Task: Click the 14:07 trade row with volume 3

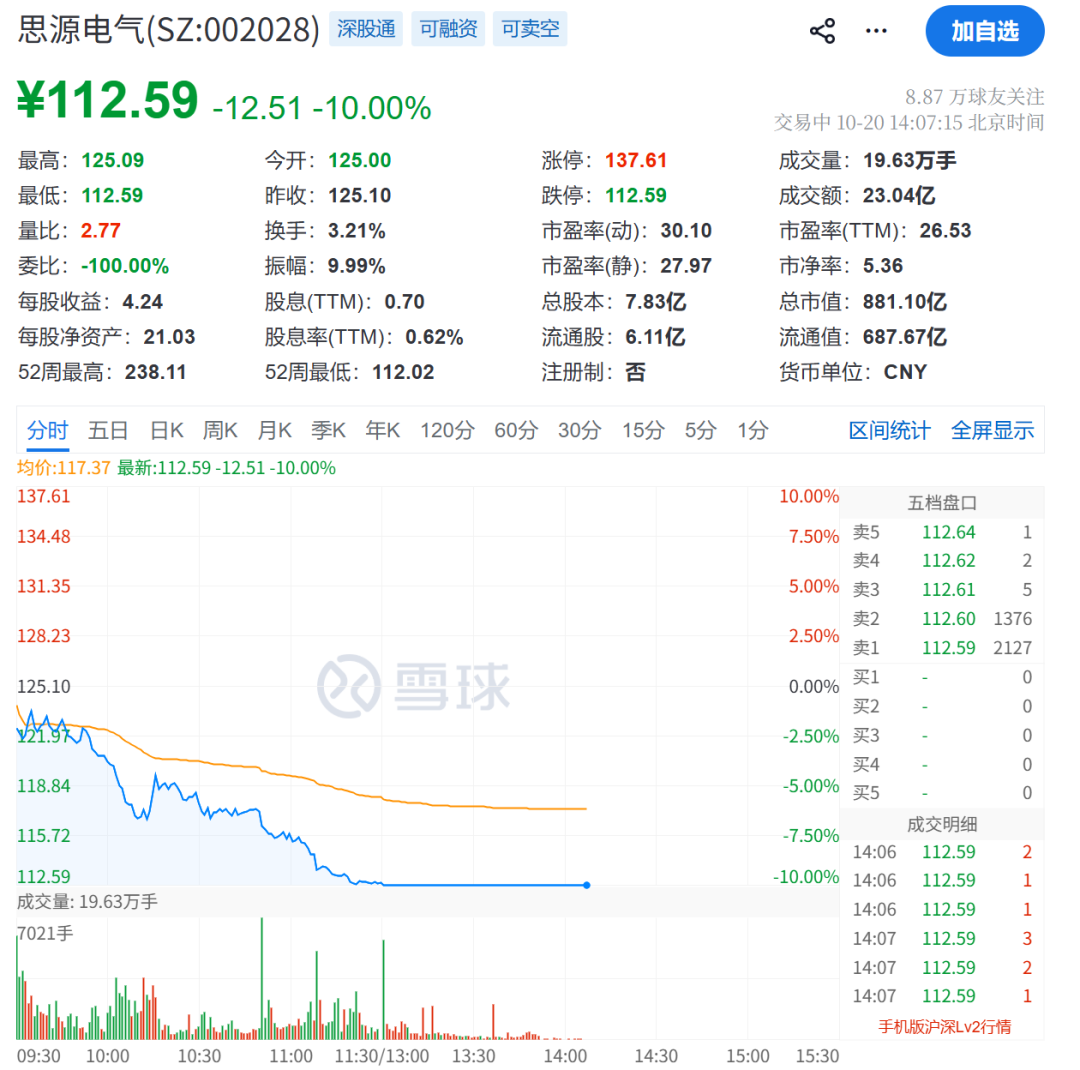Action: coord(942,938)
